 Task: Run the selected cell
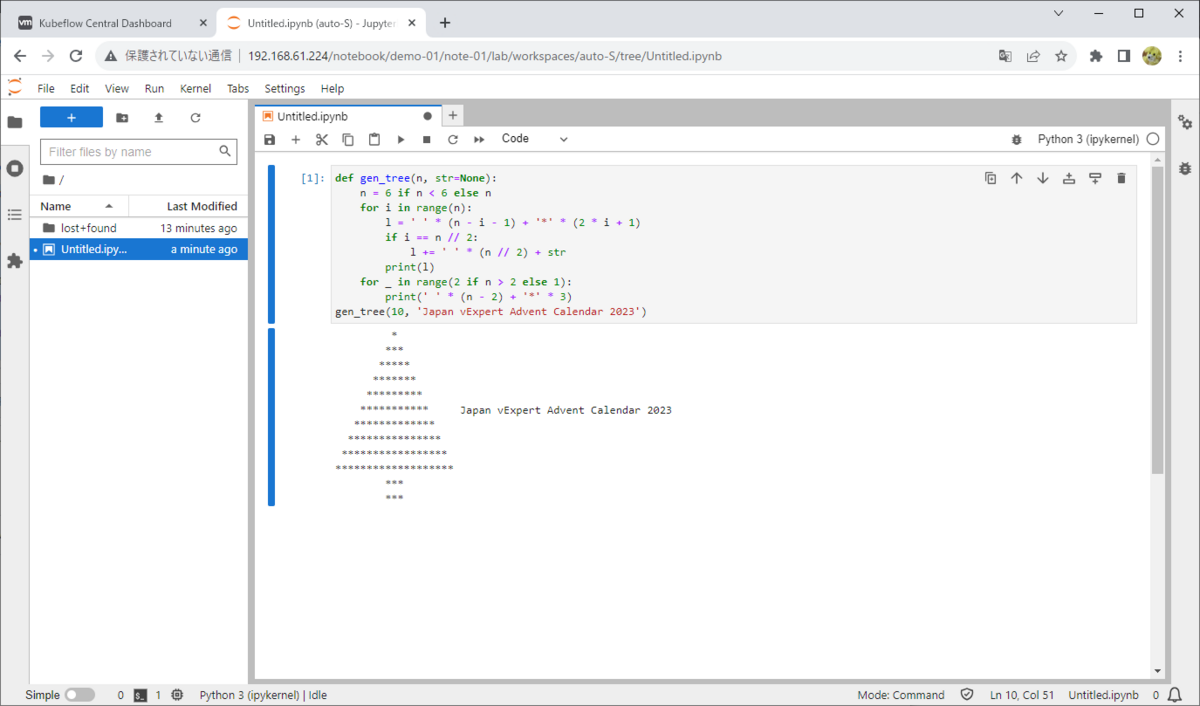pos(401,140)
